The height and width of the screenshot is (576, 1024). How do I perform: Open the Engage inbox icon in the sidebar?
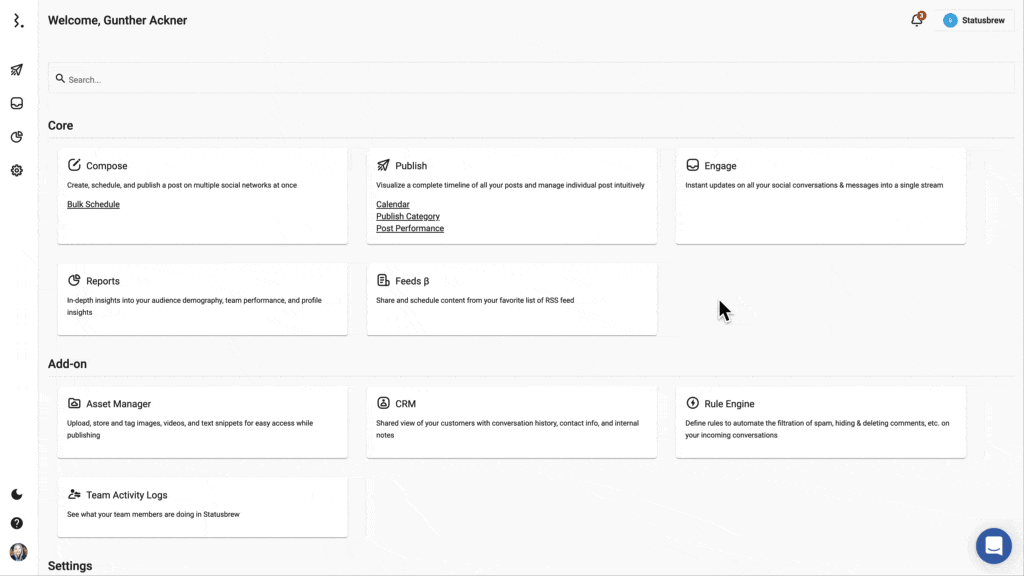click(17, 103)
